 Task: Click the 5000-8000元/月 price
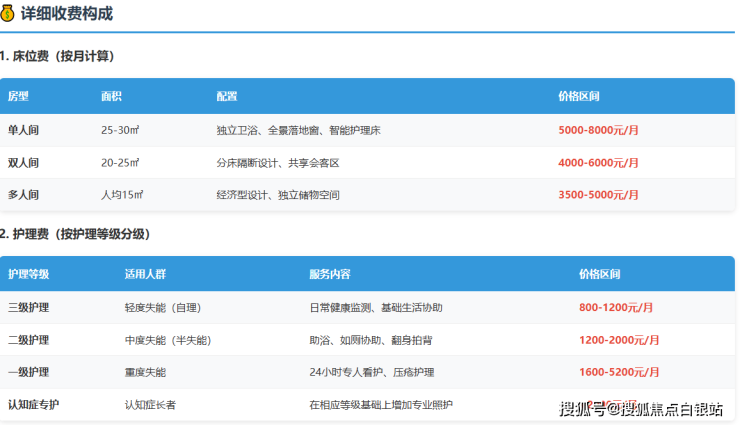pos(598,130)
